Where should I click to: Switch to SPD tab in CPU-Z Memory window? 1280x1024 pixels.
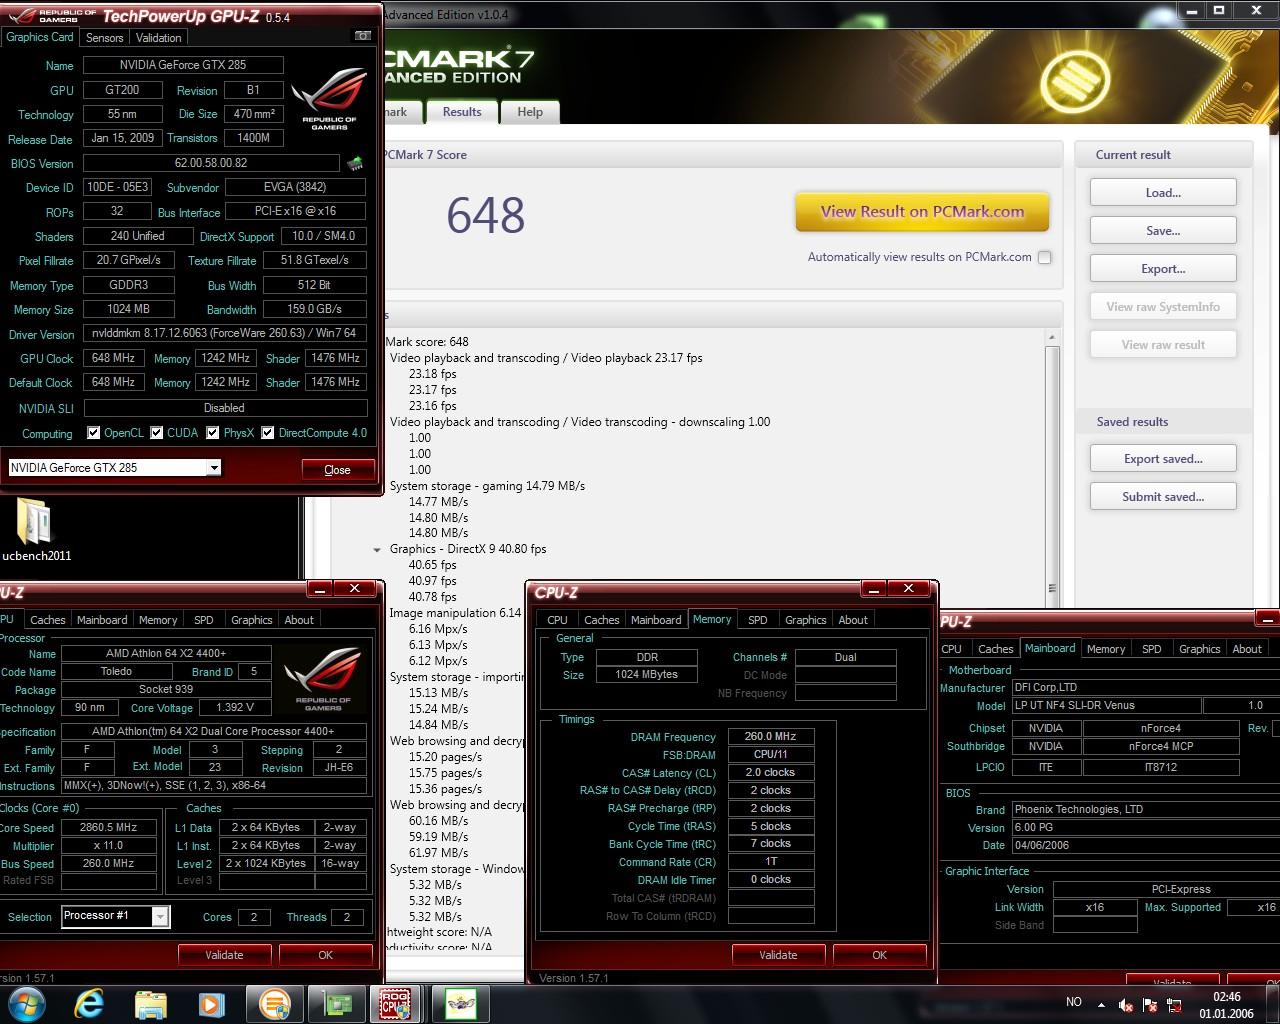coord(758,620)
